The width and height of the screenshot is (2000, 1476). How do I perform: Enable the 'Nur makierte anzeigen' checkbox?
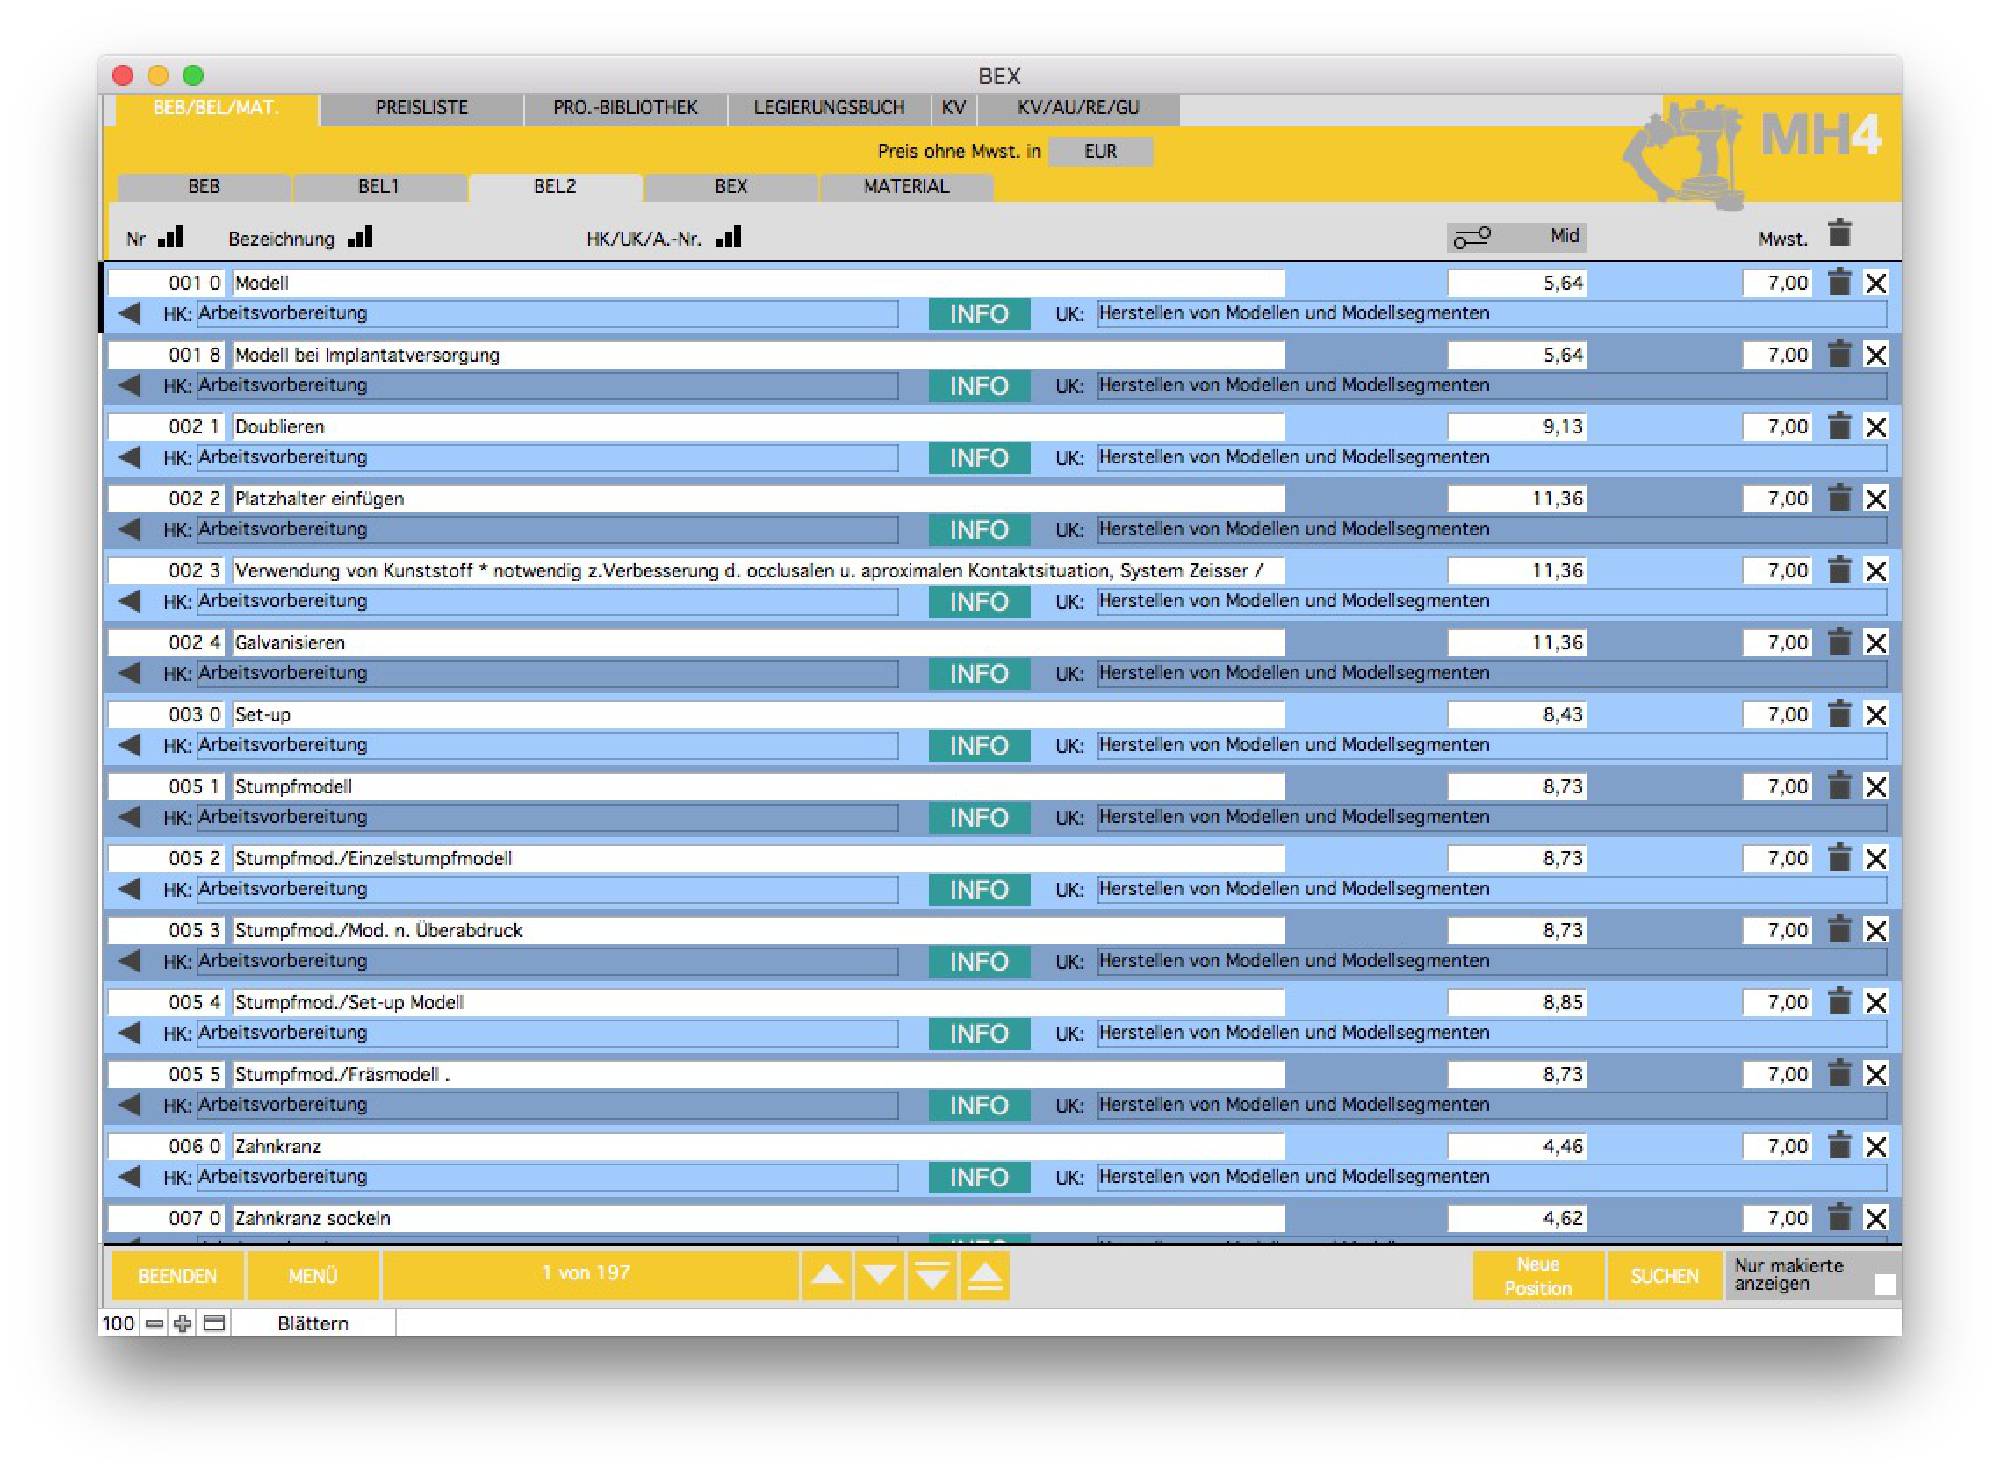point(1884,1285)
